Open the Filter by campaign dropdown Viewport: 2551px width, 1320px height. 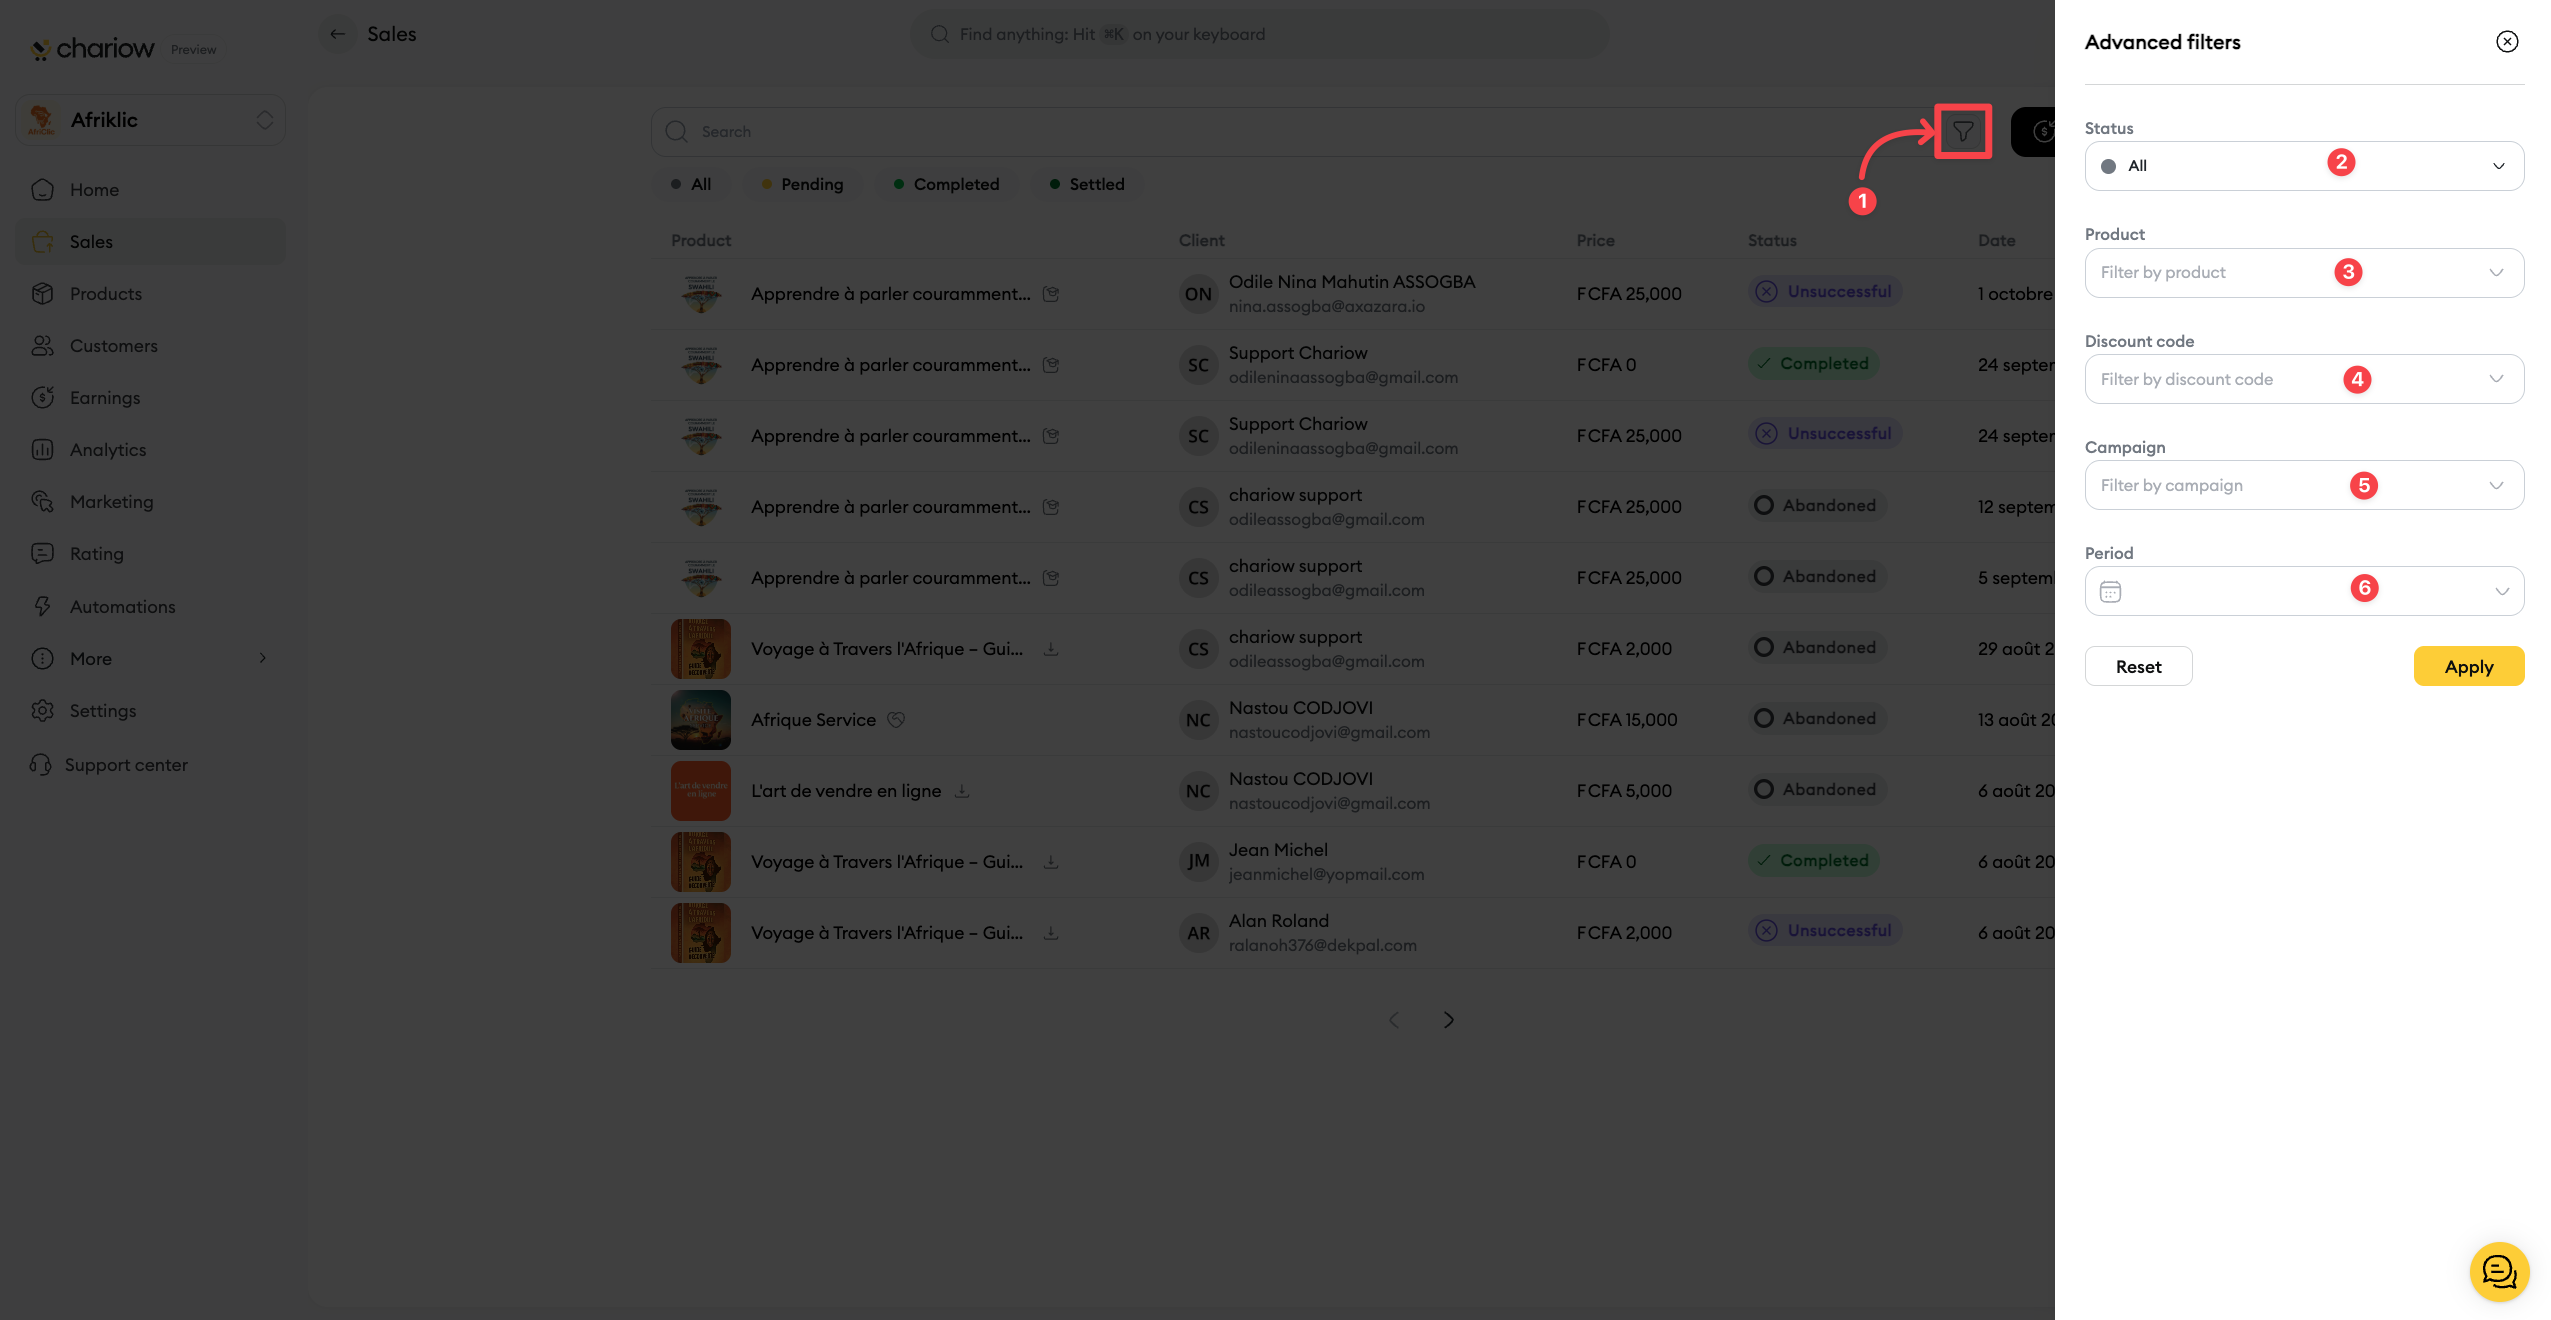coord(2302,486)
